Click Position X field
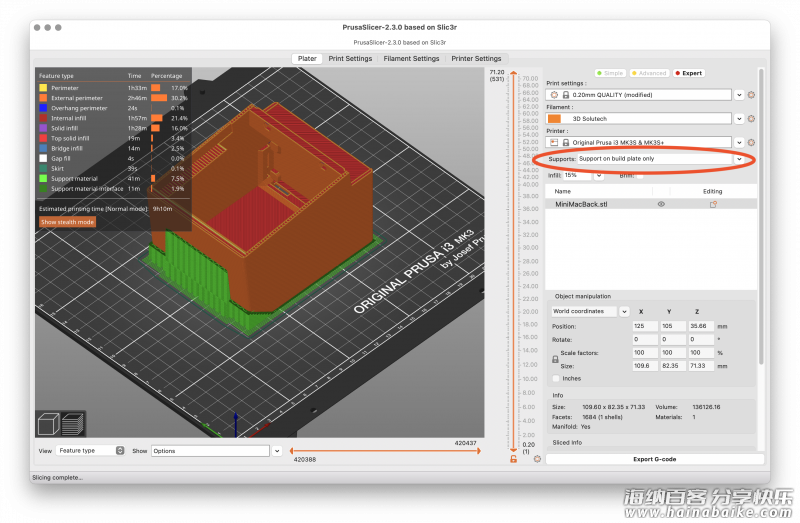Image resolution: width=800 pixels, height=523 pixels. [645, 326]
